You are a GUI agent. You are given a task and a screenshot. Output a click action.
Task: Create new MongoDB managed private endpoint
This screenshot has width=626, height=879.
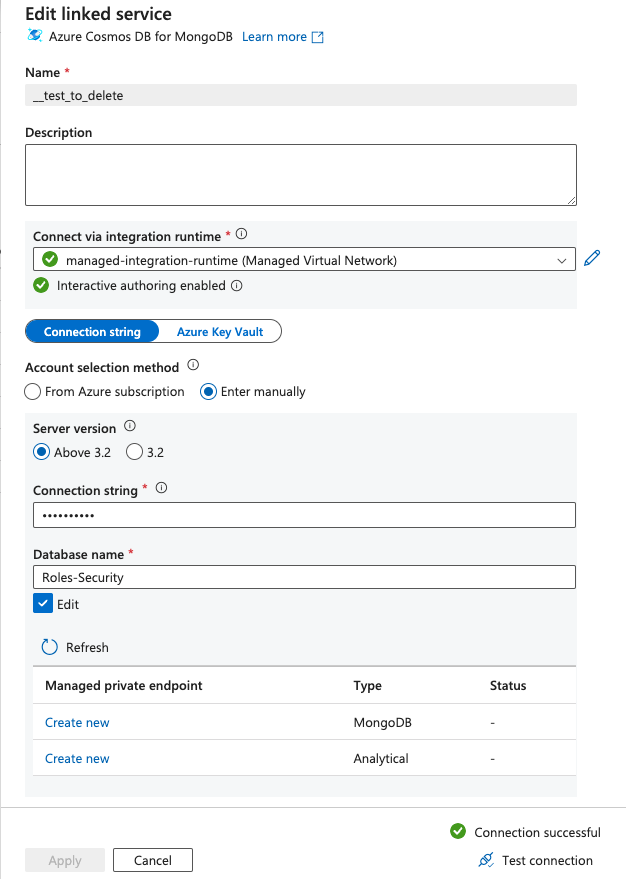77,723
